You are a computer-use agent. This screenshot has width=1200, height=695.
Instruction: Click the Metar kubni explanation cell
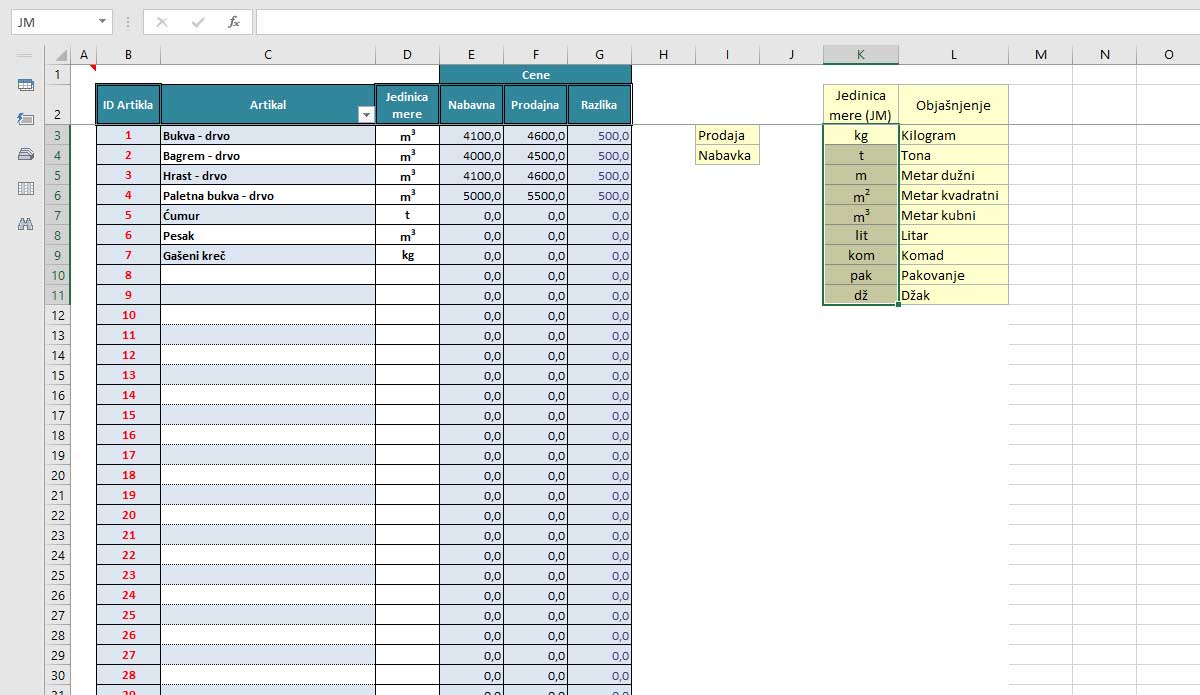[952, 215]
